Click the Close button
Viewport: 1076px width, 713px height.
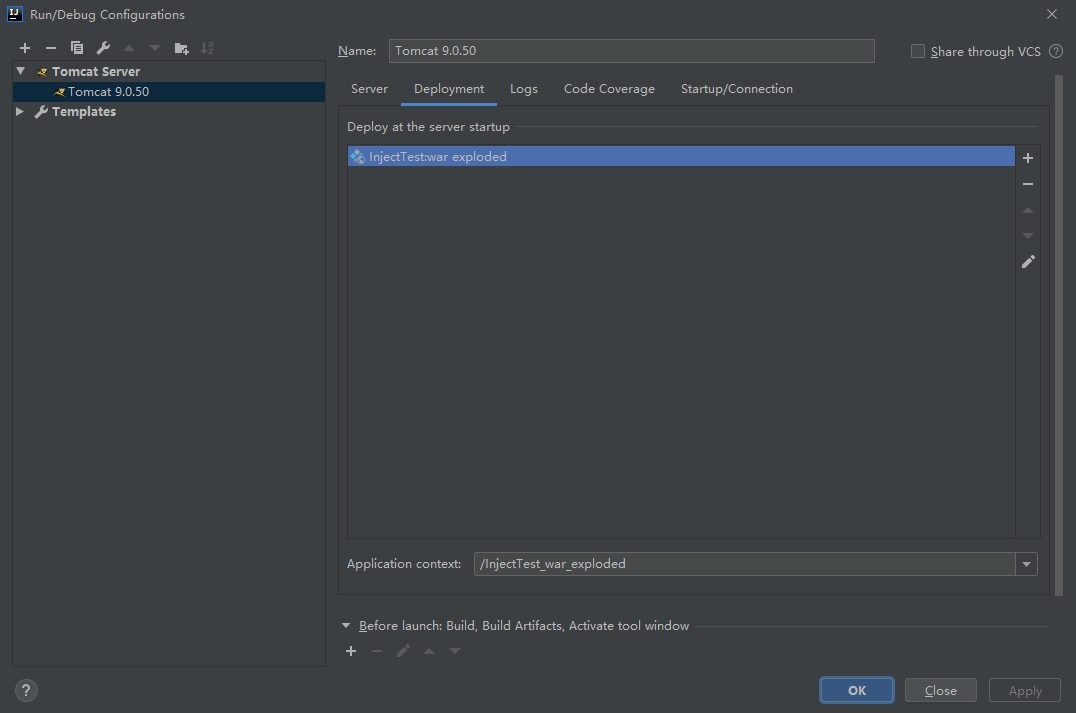pyautogui.click(x=940, y=690)
